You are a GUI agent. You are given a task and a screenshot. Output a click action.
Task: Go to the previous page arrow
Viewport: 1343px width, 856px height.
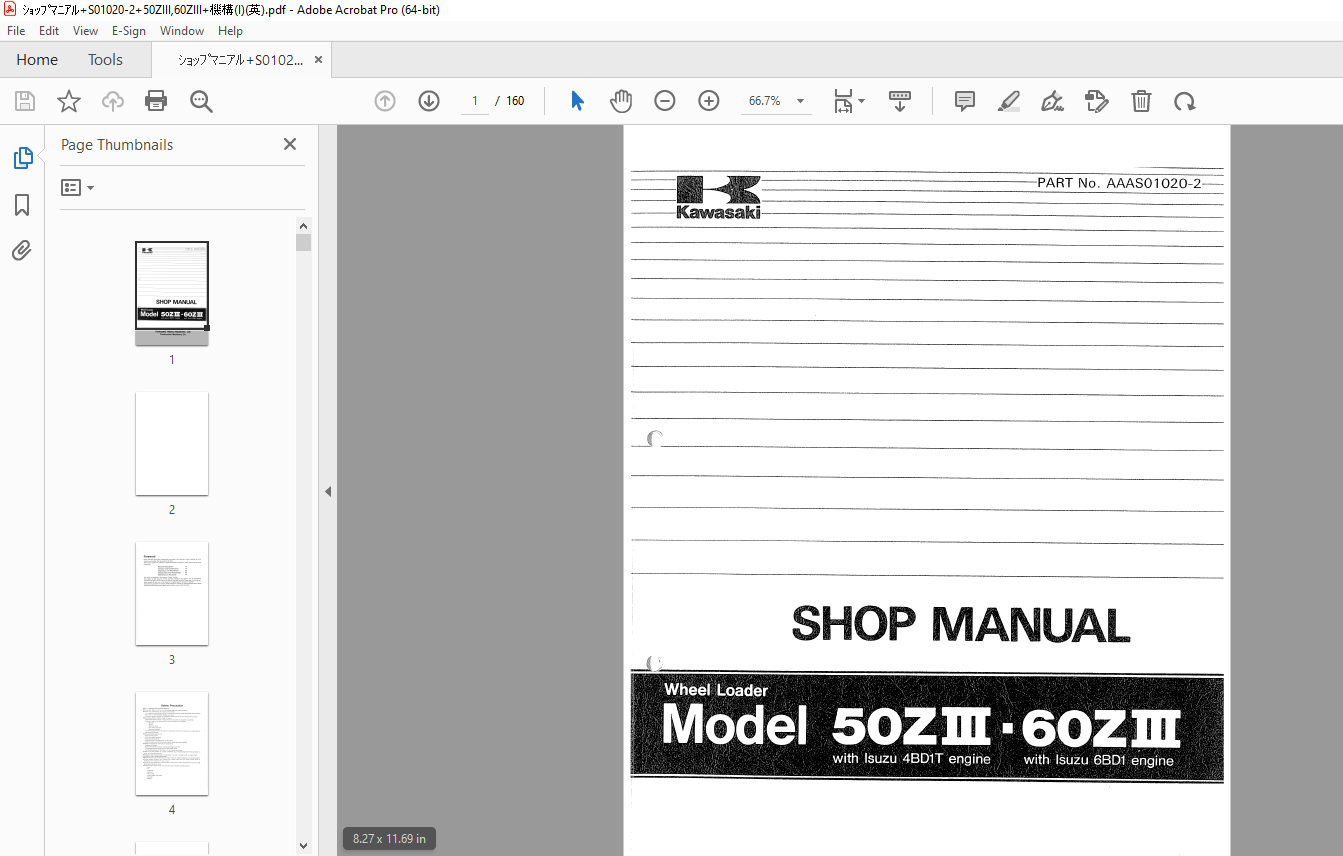(x=385, y=101)
